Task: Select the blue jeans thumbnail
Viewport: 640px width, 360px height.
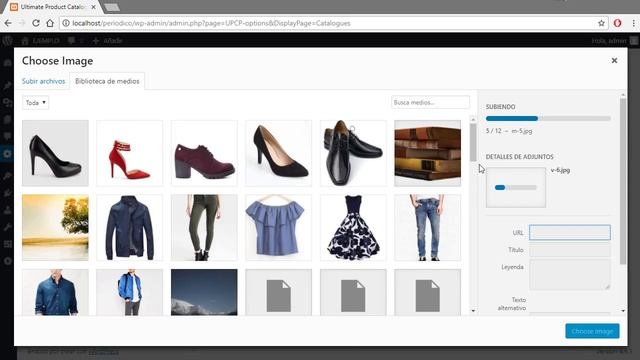Action: pyautogui.click(x=427, y=228)
